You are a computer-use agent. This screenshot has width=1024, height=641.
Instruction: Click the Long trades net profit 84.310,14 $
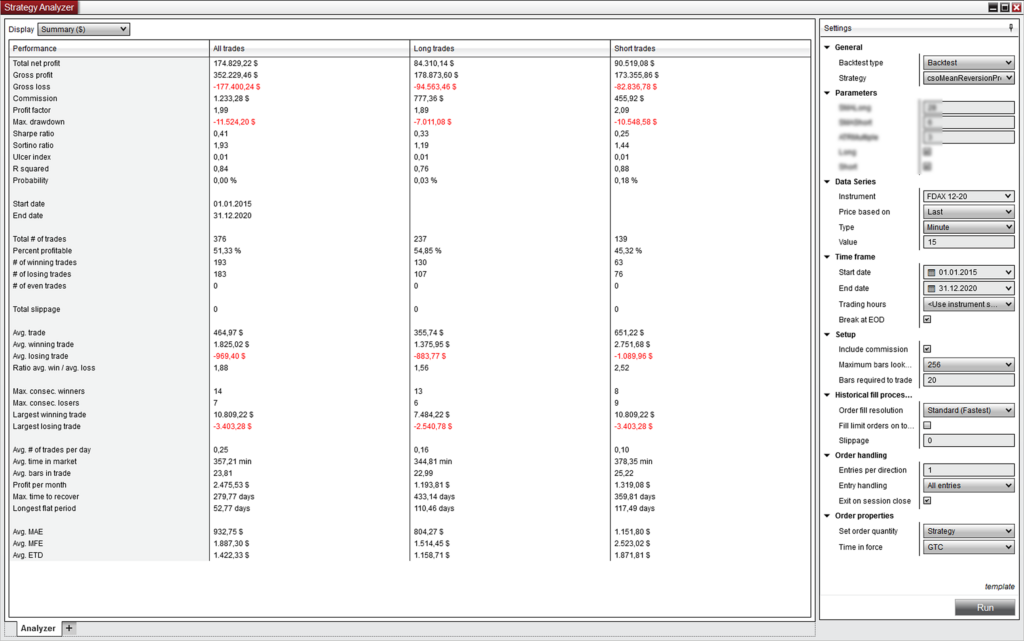[x=434, y=63]
